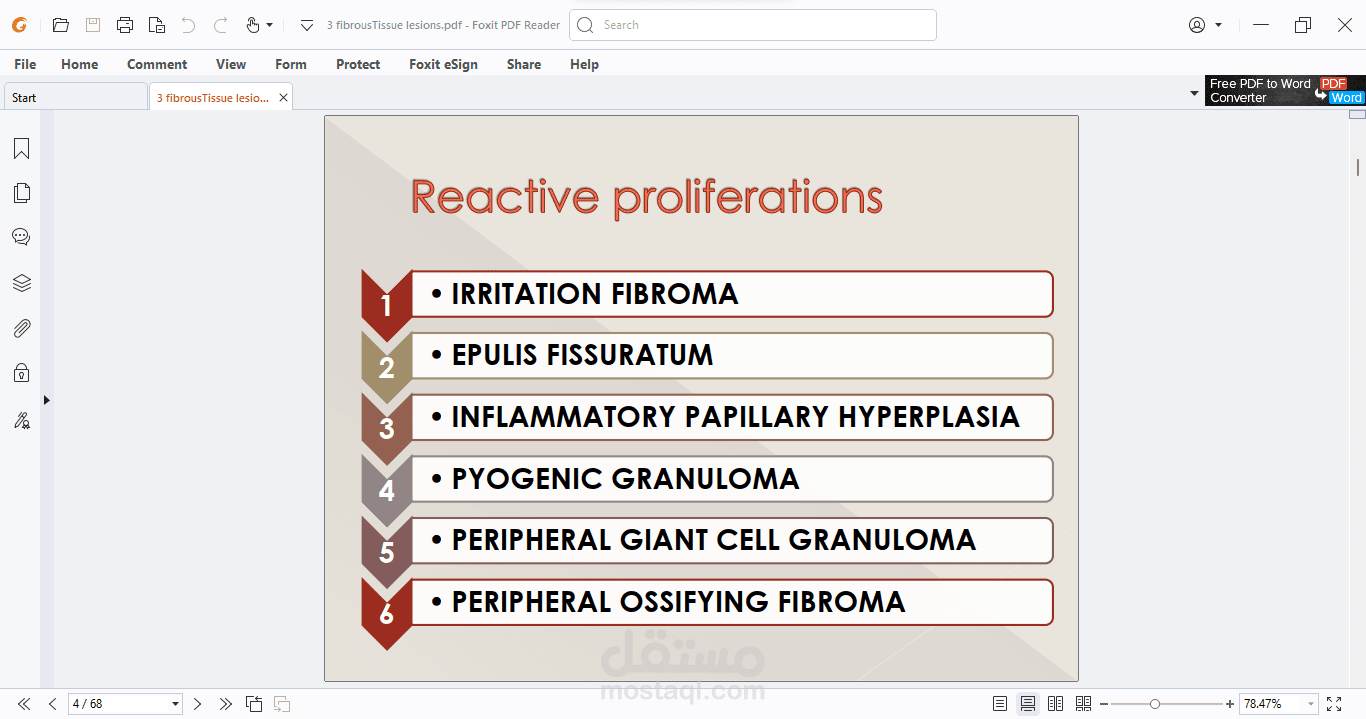Screen dimensions: 1366x719
Task: Select the Hand tool
Action: [x=252, y=25]
